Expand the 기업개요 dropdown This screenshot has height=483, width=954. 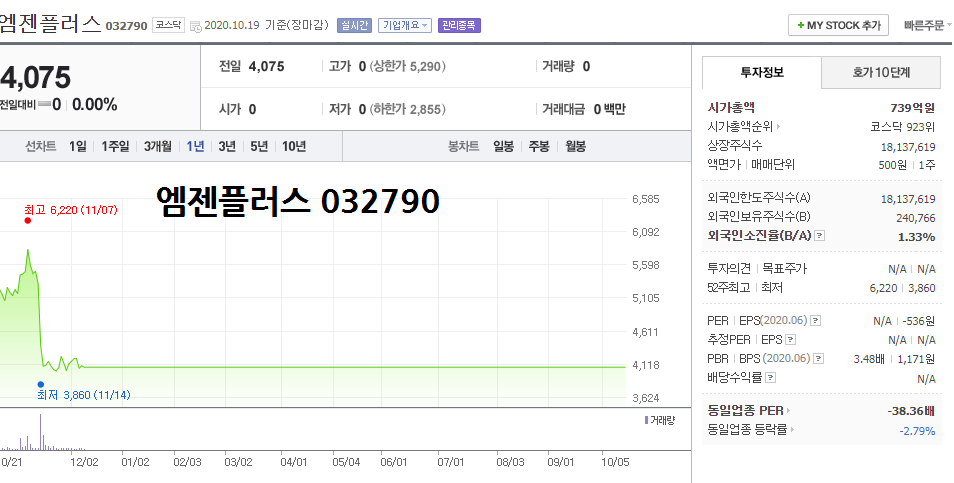[405, 26]
